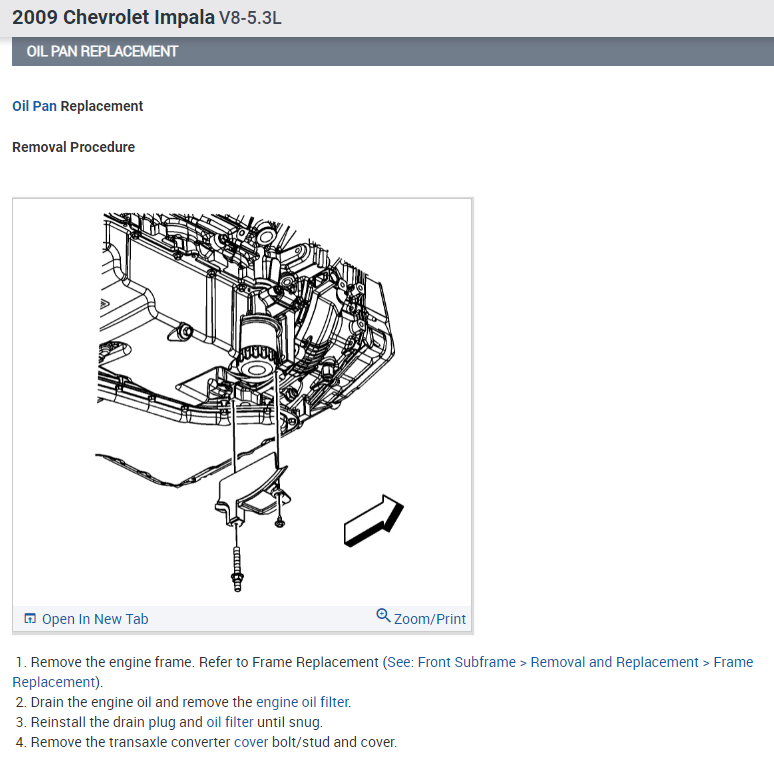Screen dimensions: 774x778
Task: Open Removal and Replacement link
Action: (x=614, y=662)
